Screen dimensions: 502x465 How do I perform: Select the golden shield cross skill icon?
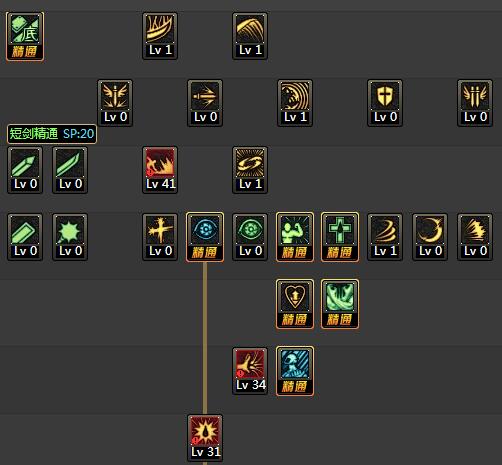point(385,103)
